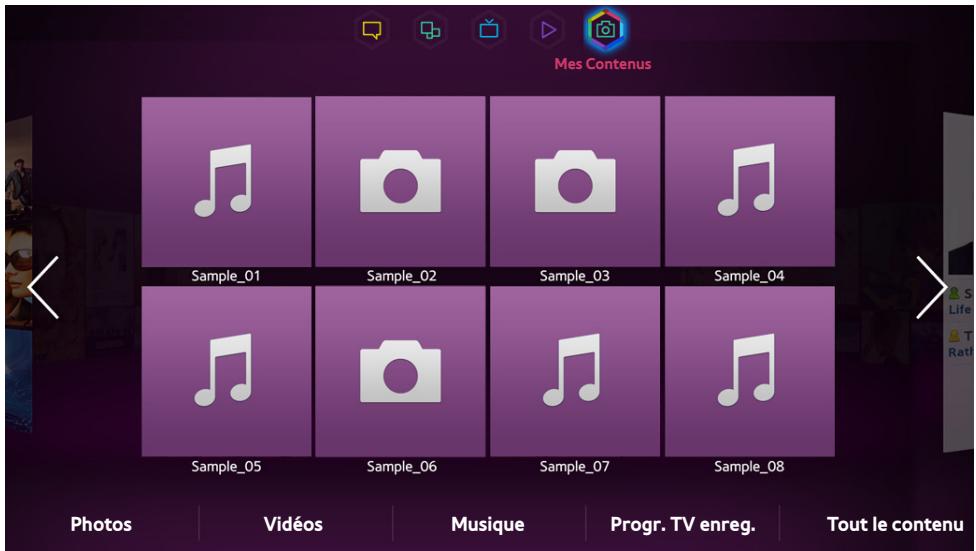
Task: Open the Sample_06 photo tile
Action: pos(400,372)
